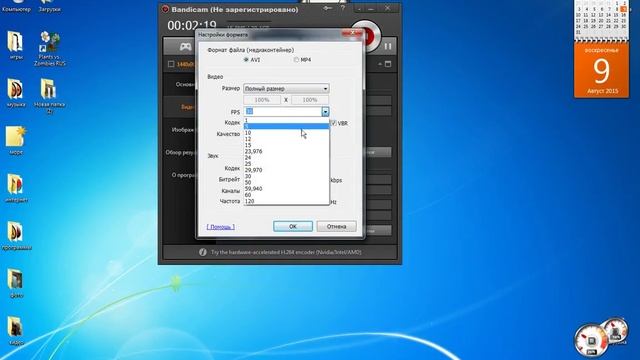Select the Plants vs. Zombies shortcut
Screen dimensions: 640x360
[49, 49]
